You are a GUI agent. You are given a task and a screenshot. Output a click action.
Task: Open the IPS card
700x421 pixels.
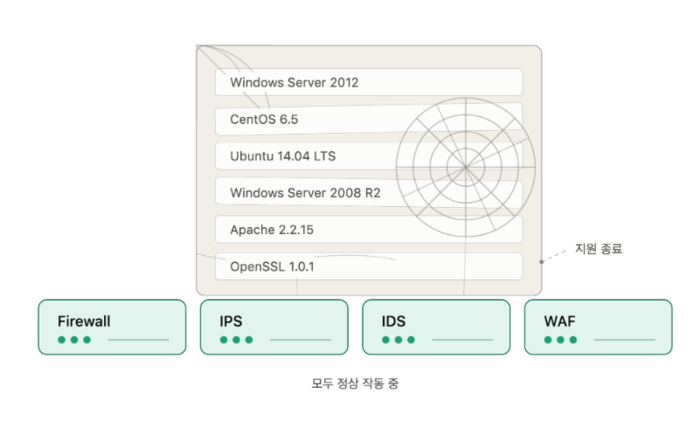point(274,327)
